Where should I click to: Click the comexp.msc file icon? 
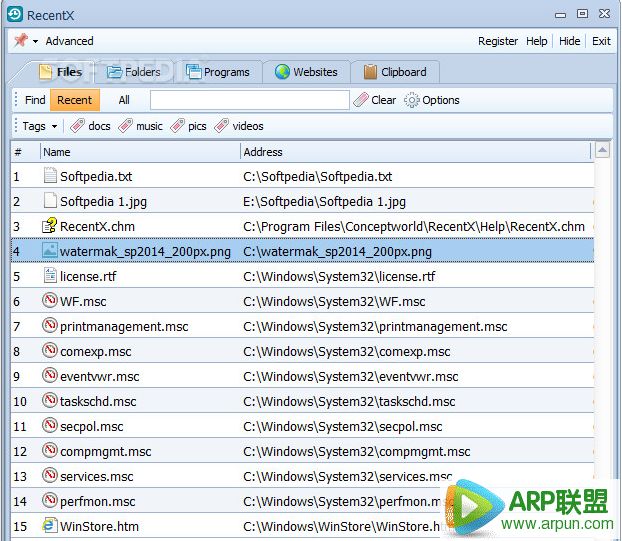[50, 350]
